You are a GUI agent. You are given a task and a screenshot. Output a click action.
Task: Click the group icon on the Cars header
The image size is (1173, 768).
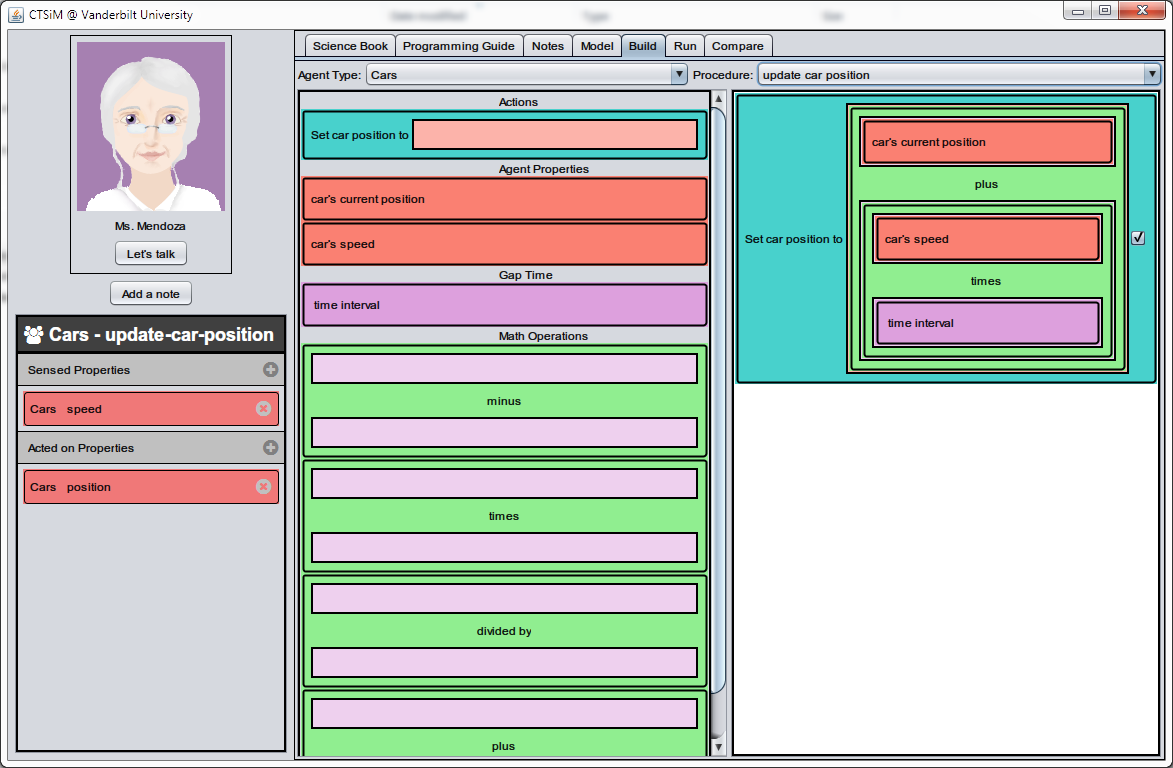click(x=33, y=333)
